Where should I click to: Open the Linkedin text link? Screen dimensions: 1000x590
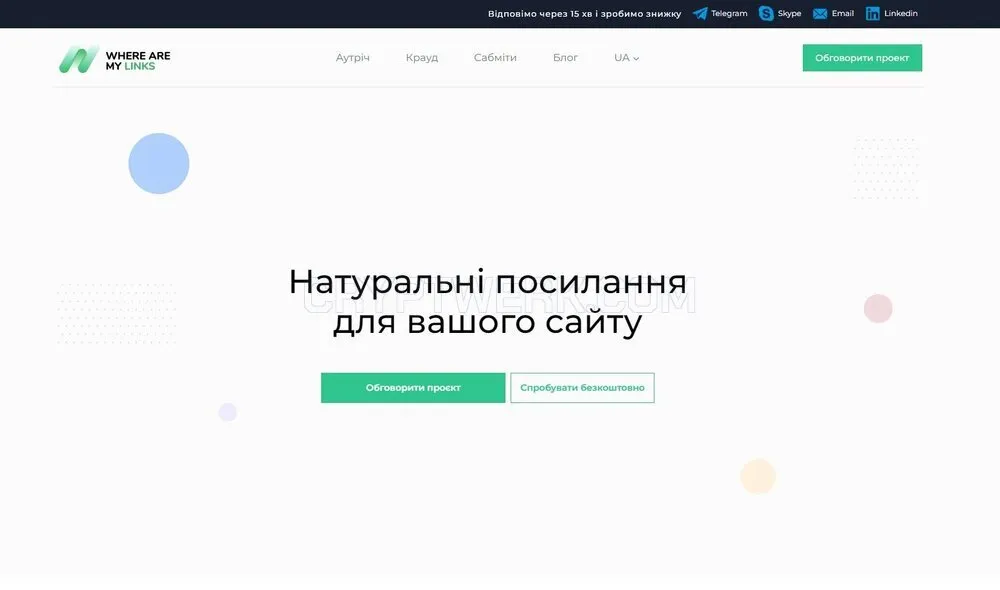pos(901,13)
